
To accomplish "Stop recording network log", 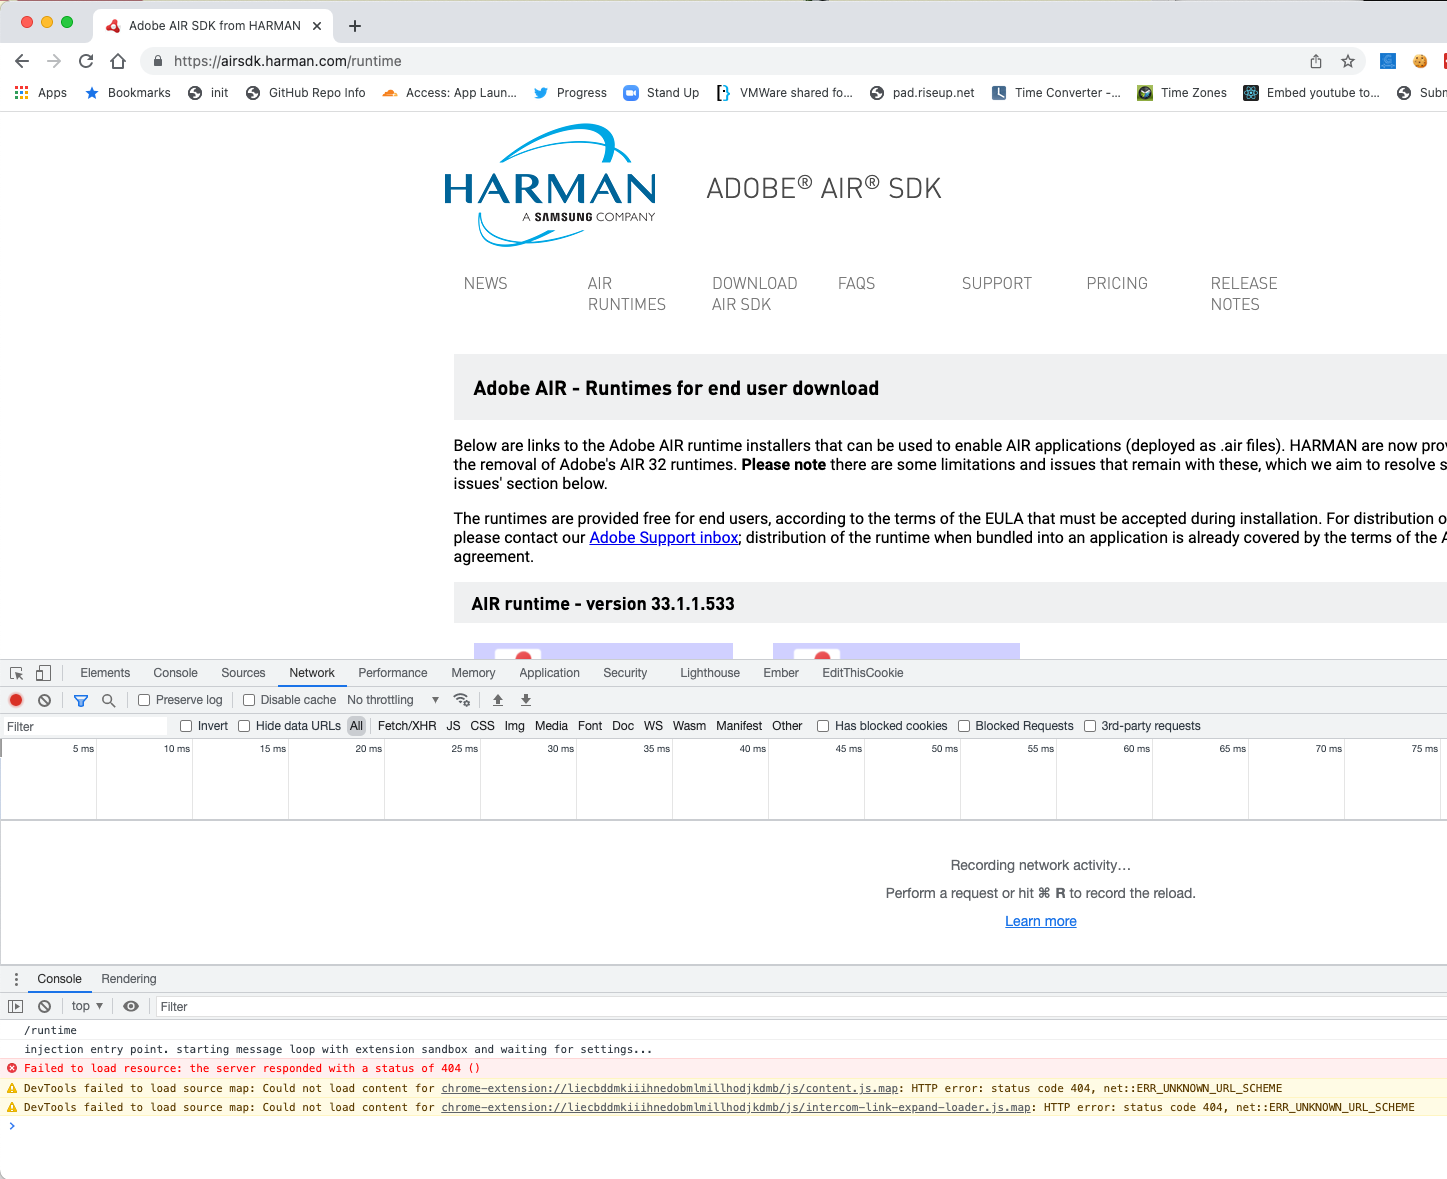I will [x=15, y=699].
